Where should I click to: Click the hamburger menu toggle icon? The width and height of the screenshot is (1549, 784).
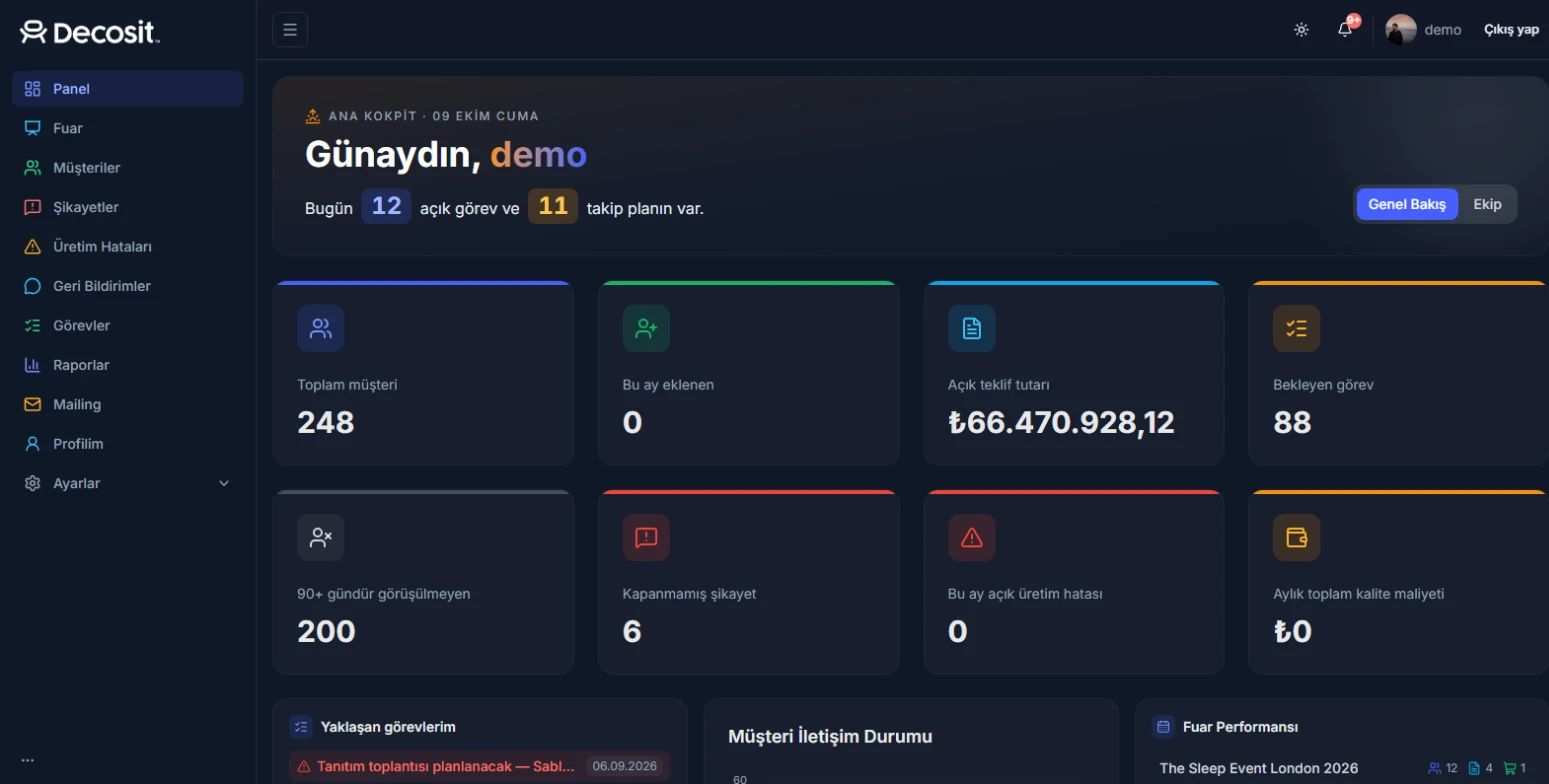[x=290, y=30]
